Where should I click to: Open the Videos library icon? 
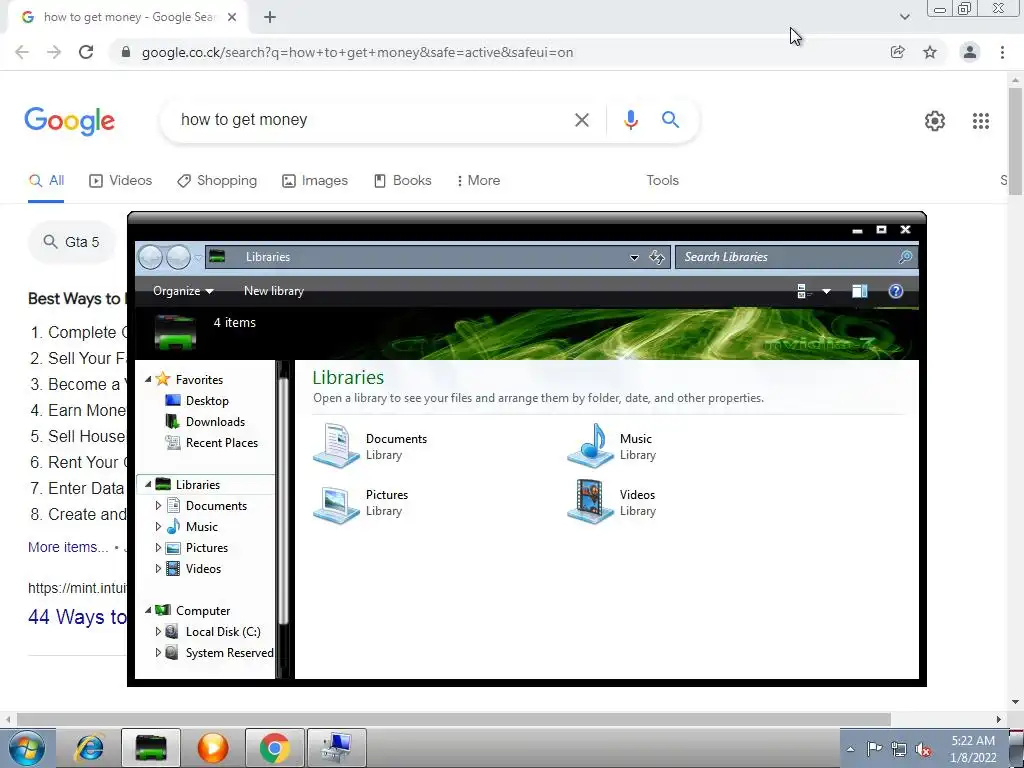pos(590,502)
